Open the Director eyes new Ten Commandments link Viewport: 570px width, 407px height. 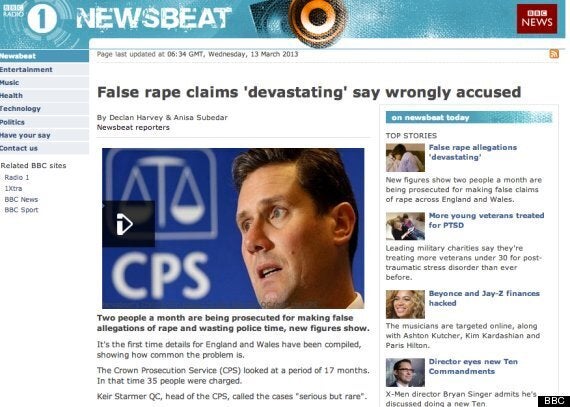473,366
